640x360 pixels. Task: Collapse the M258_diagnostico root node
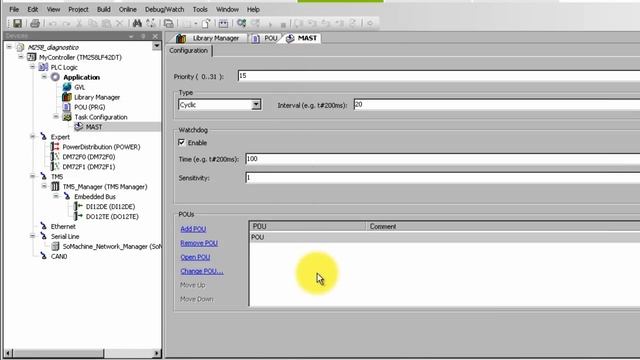[x=9, y=47]
